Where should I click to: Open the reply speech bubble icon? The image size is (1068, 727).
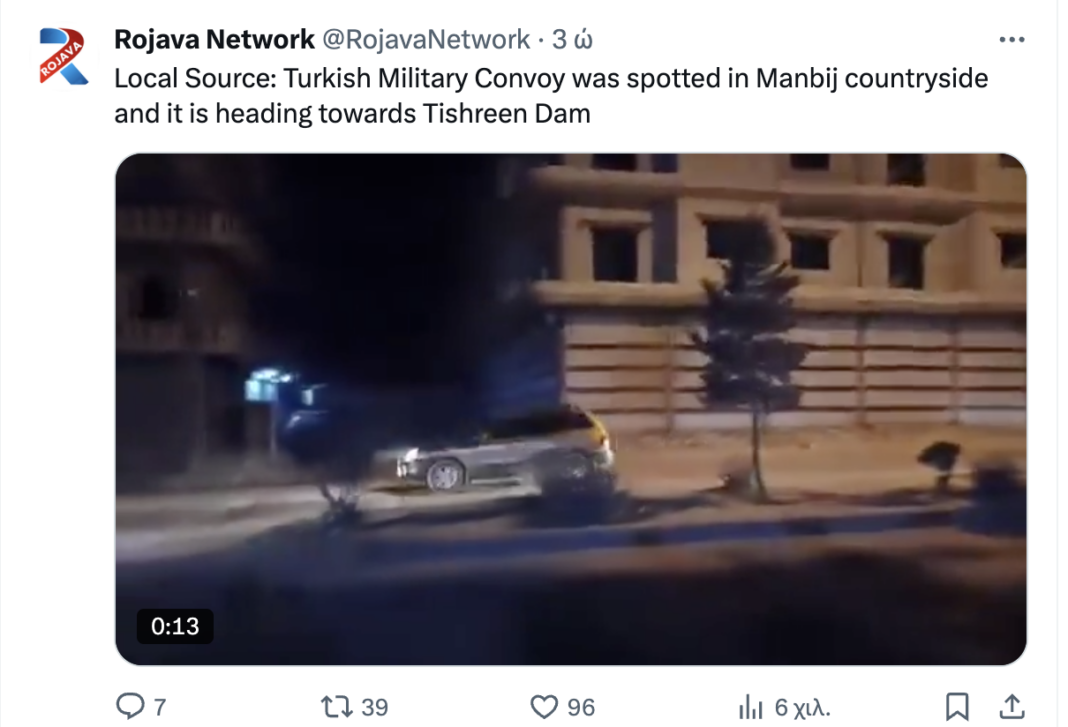point(130,707)
